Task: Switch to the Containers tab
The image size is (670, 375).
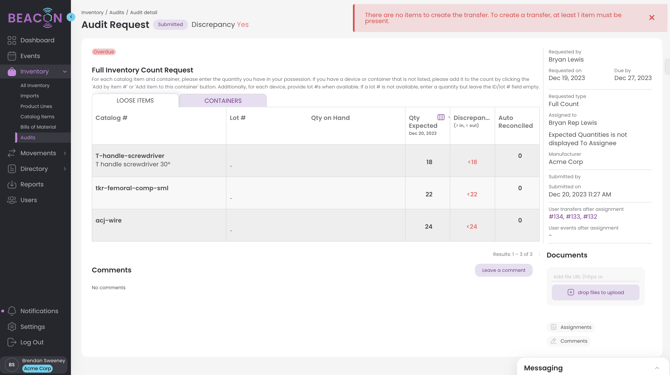Action: click(x=223, y=101)
